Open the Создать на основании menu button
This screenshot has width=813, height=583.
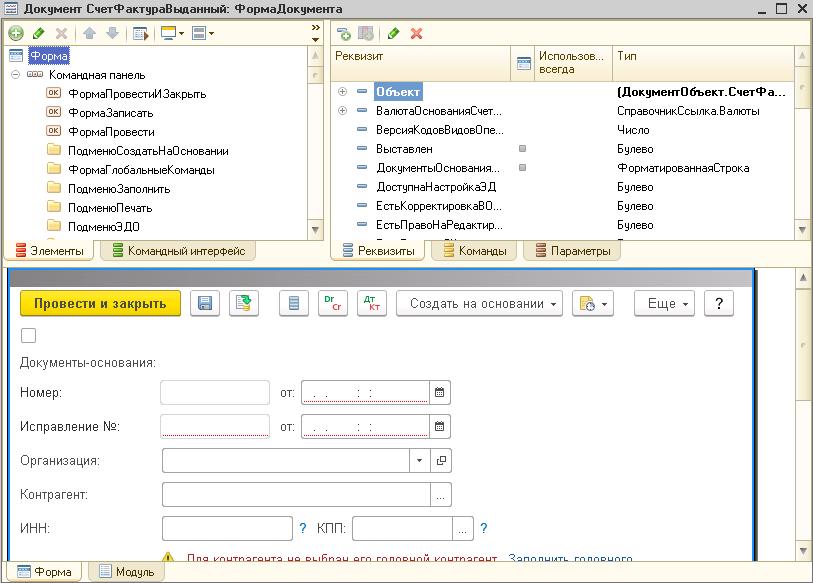coord(479,304)
